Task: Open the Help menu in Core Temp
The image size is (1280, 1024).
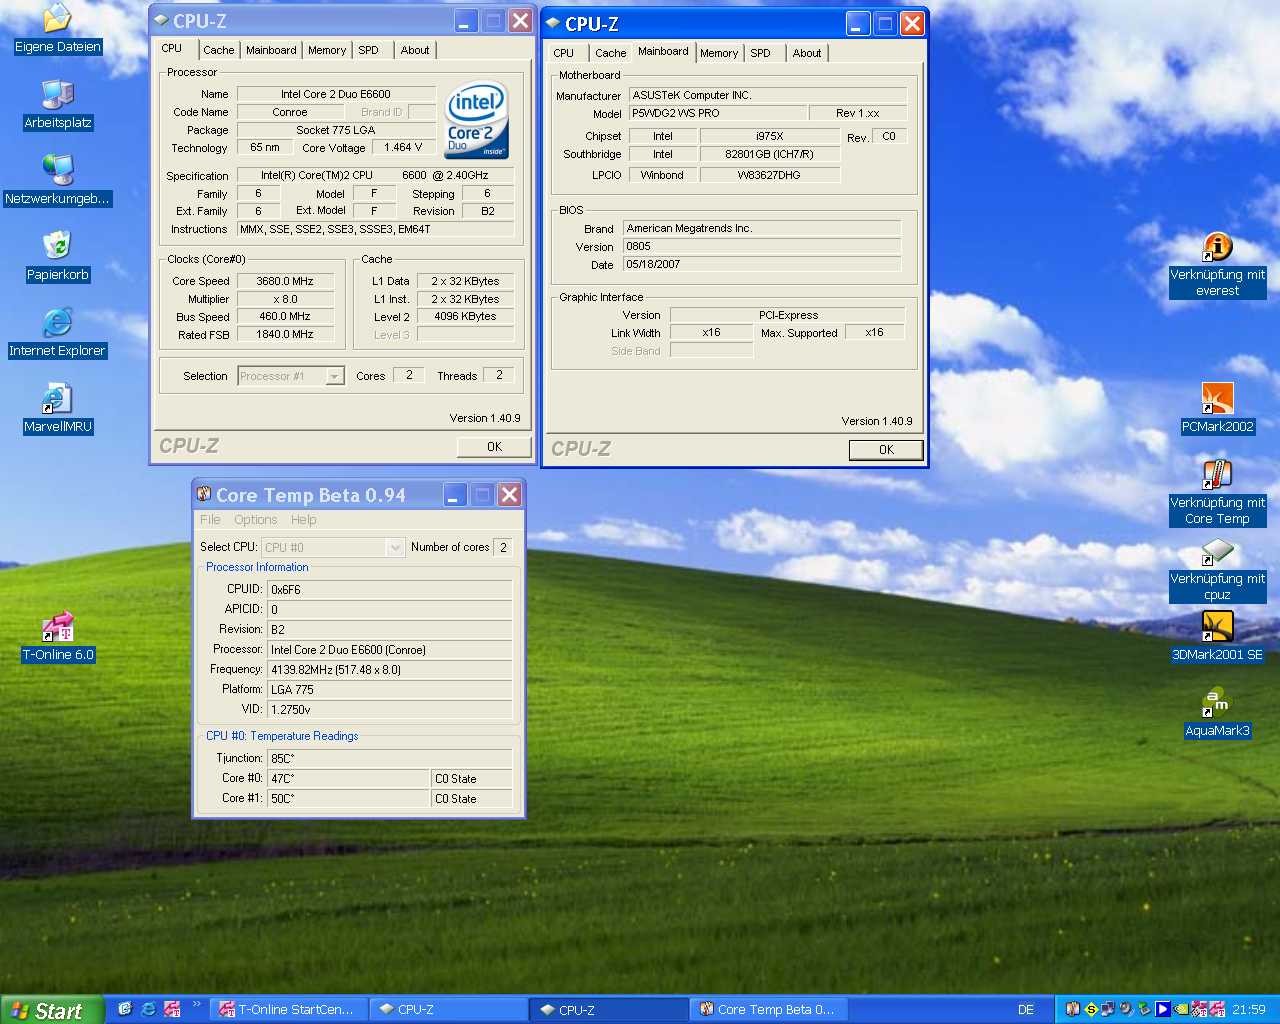Action: pos(304,519)
